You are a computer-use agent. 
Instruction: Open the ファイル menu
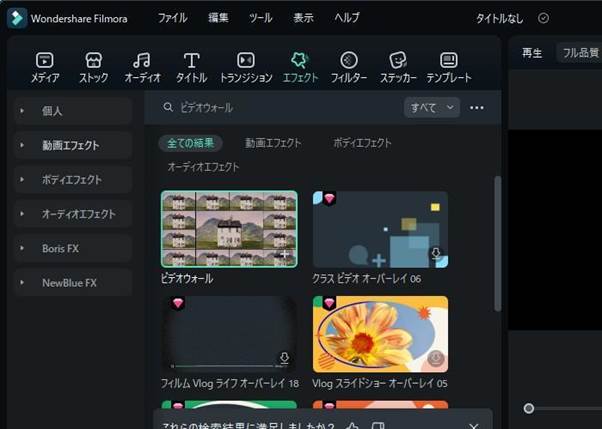pyautogui.click(x=172, y=18)
